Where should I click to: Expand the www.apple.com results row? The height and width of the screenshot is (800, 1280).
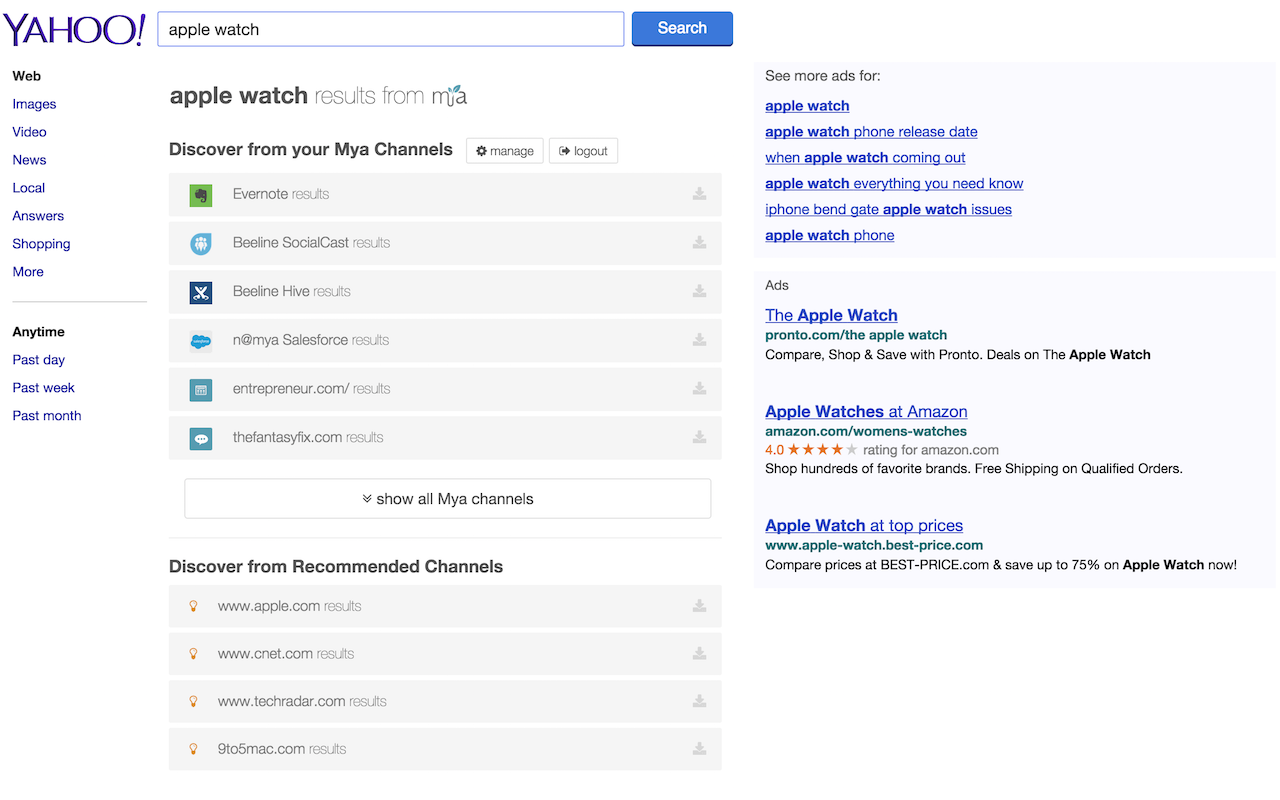445,606
